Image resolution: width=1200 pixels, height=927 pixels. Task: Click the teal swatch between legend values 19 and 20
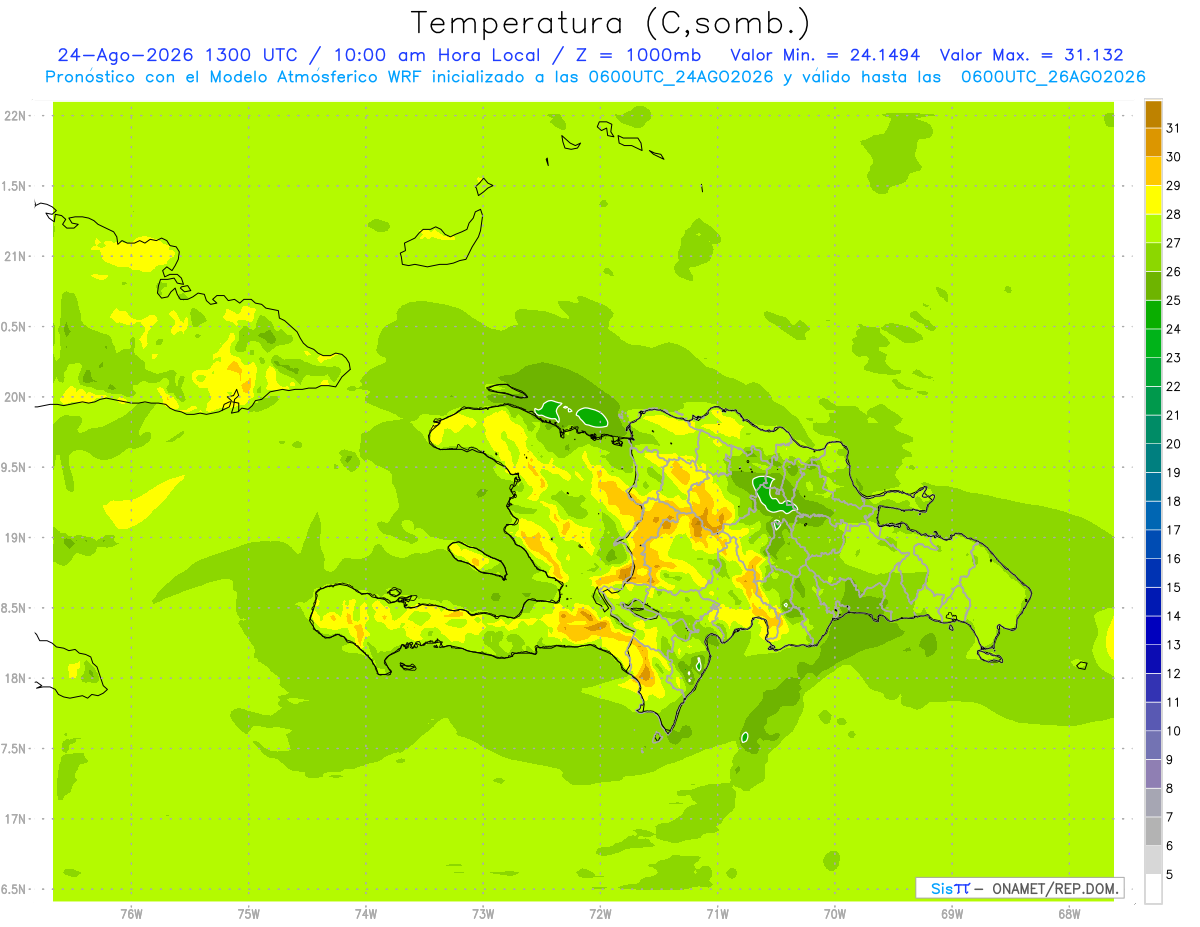(1153, 458)
